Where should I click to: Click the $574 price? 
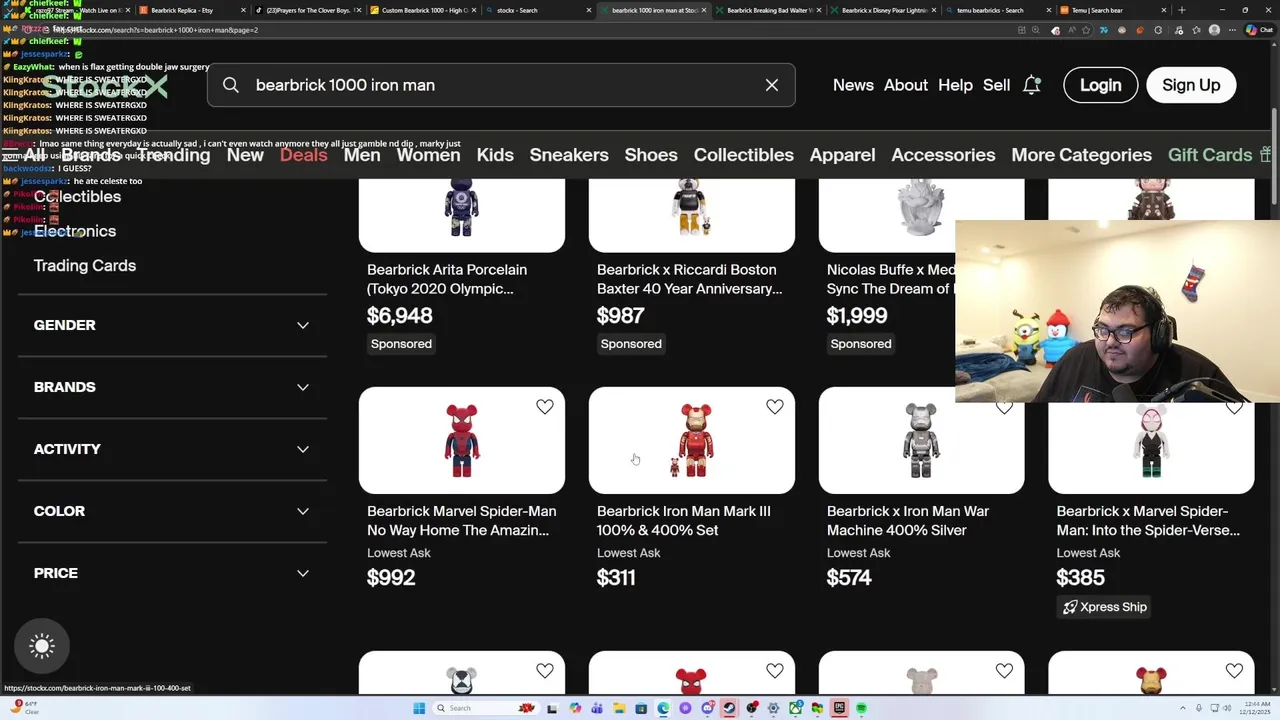point(849,578)
